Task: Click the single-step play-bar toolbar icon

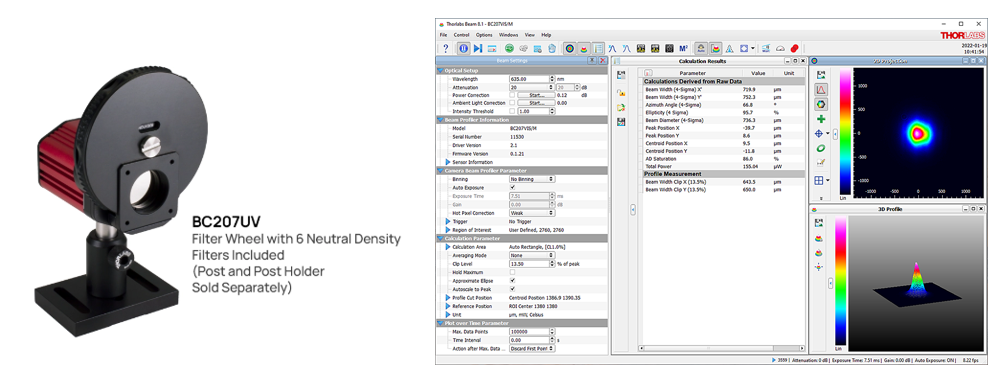Action: 478,49
